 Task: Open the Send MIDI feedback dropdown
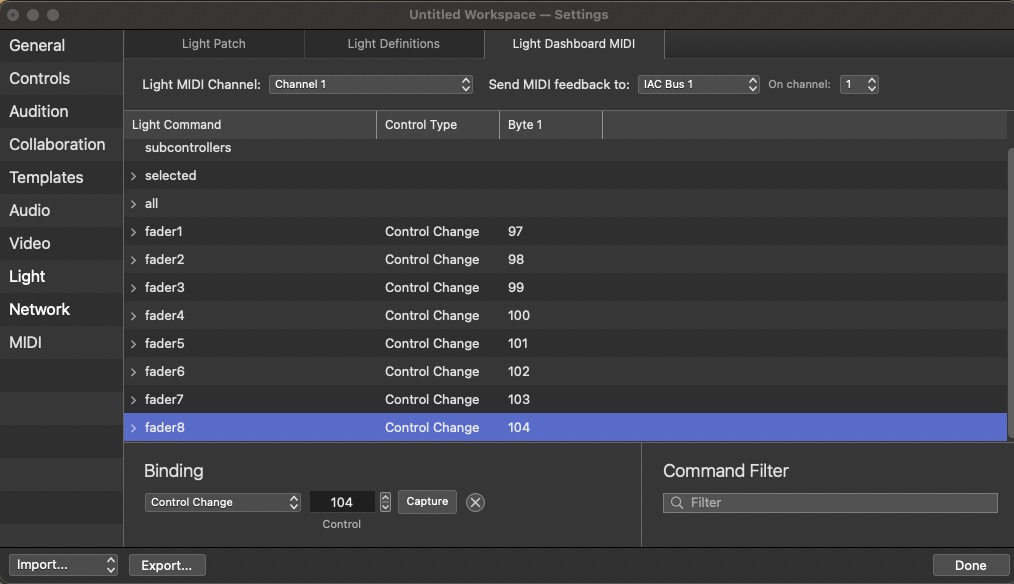(x=698, y=84)
